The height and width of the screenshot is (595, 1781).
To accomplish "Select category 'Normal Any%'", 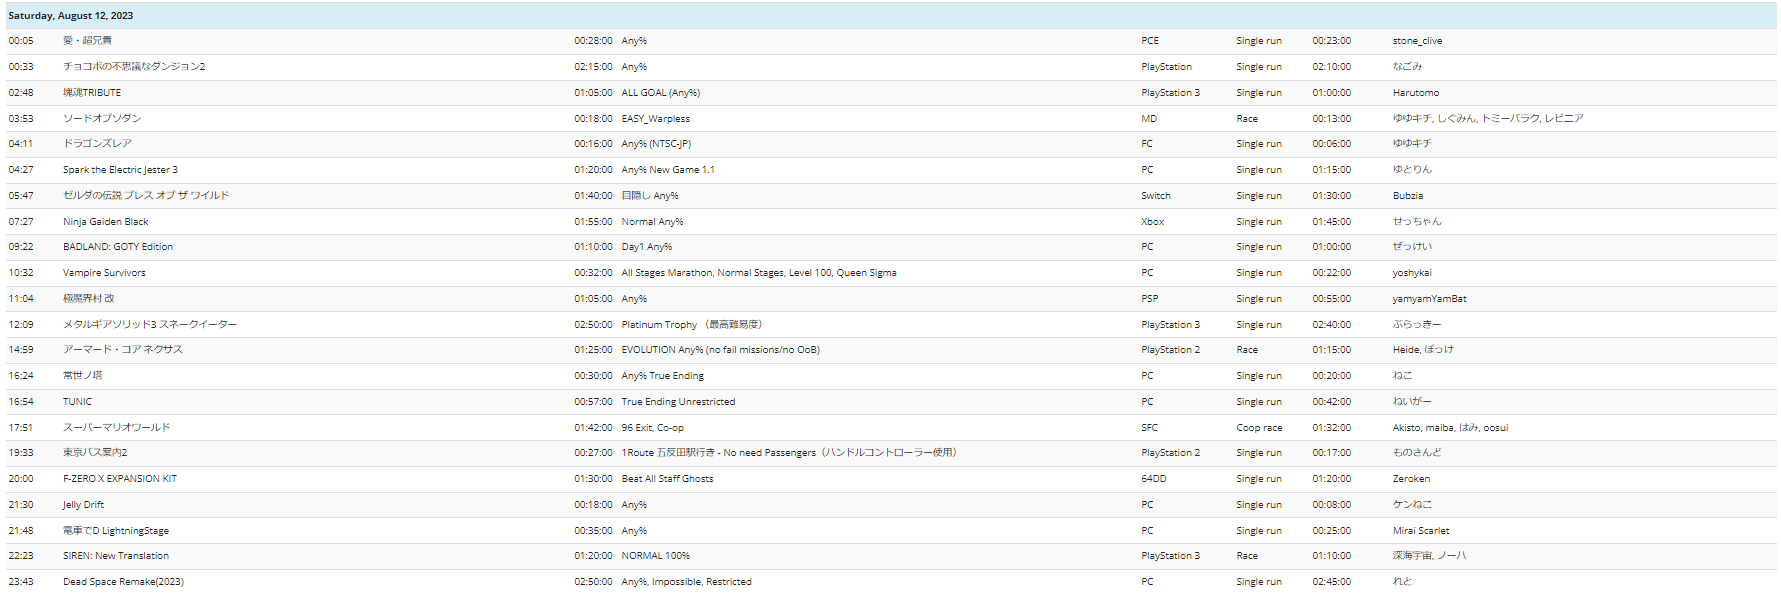I will click(x=652, y=222).
